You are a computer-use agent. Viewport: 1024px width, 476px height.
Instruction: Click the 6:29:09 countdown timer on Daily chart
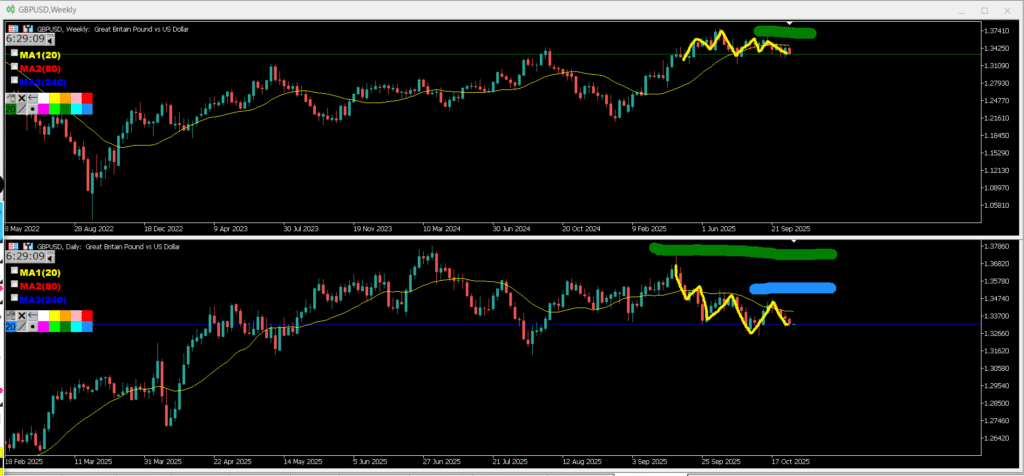pyautogui.click(x=25, y=257)
